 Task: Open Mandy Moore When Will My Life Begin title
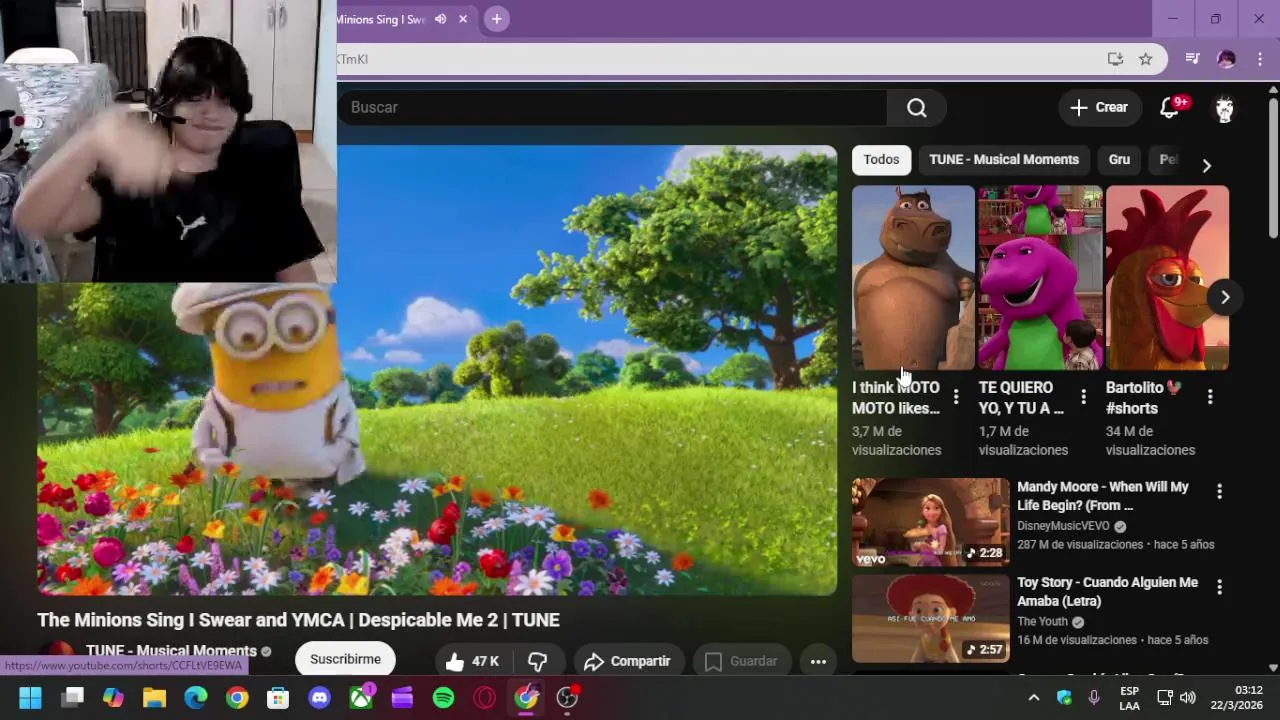click(x=1103, y=496)
